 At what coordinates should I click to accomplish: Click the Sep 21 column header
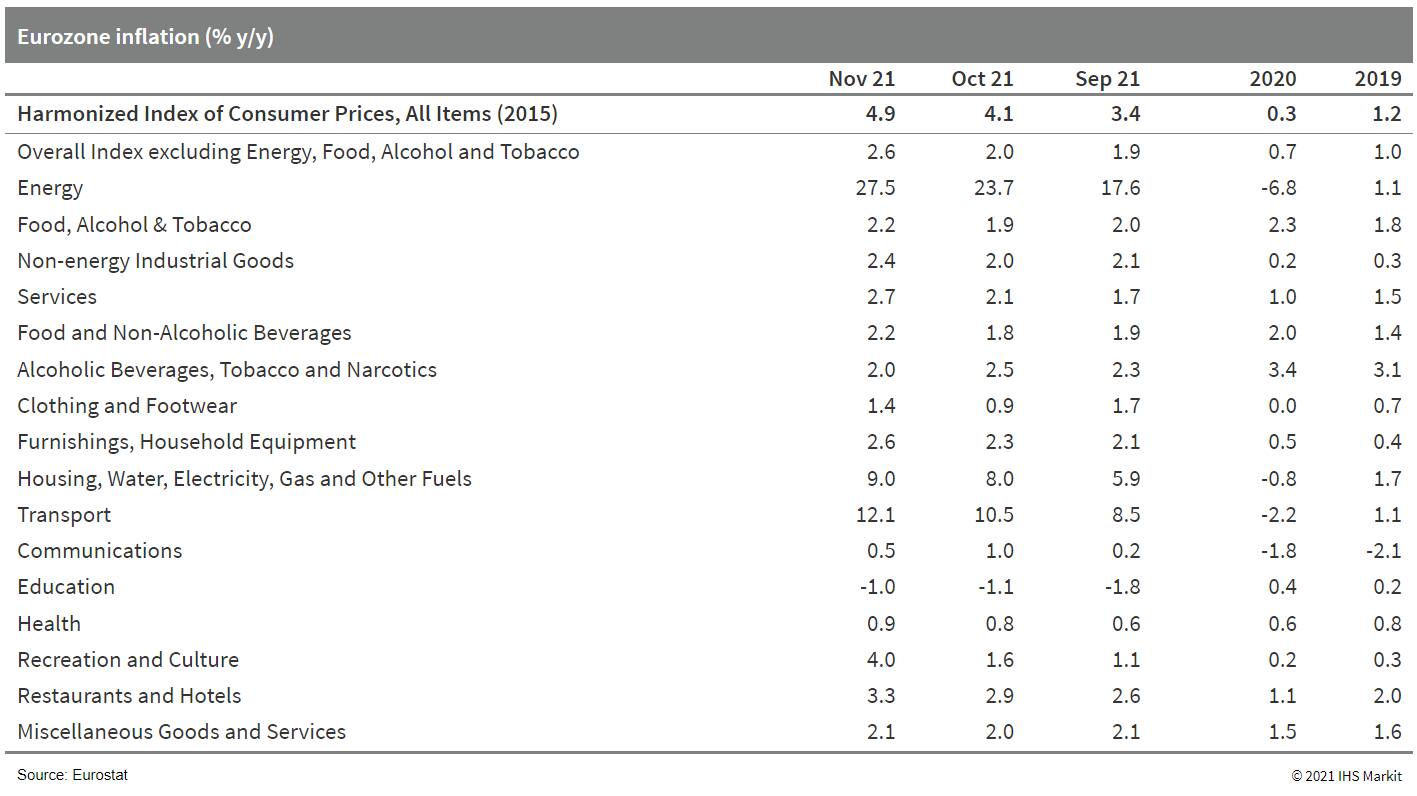(1107, 79)
